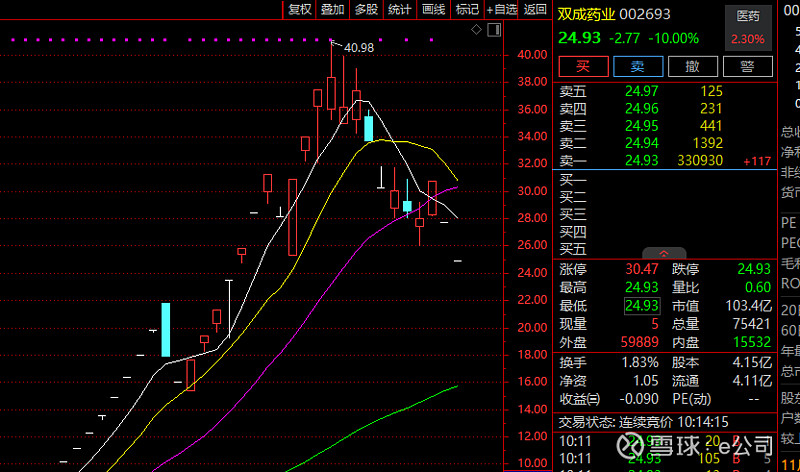
Task: Select the 叠加 overlay option
Action: pos(333,9)
